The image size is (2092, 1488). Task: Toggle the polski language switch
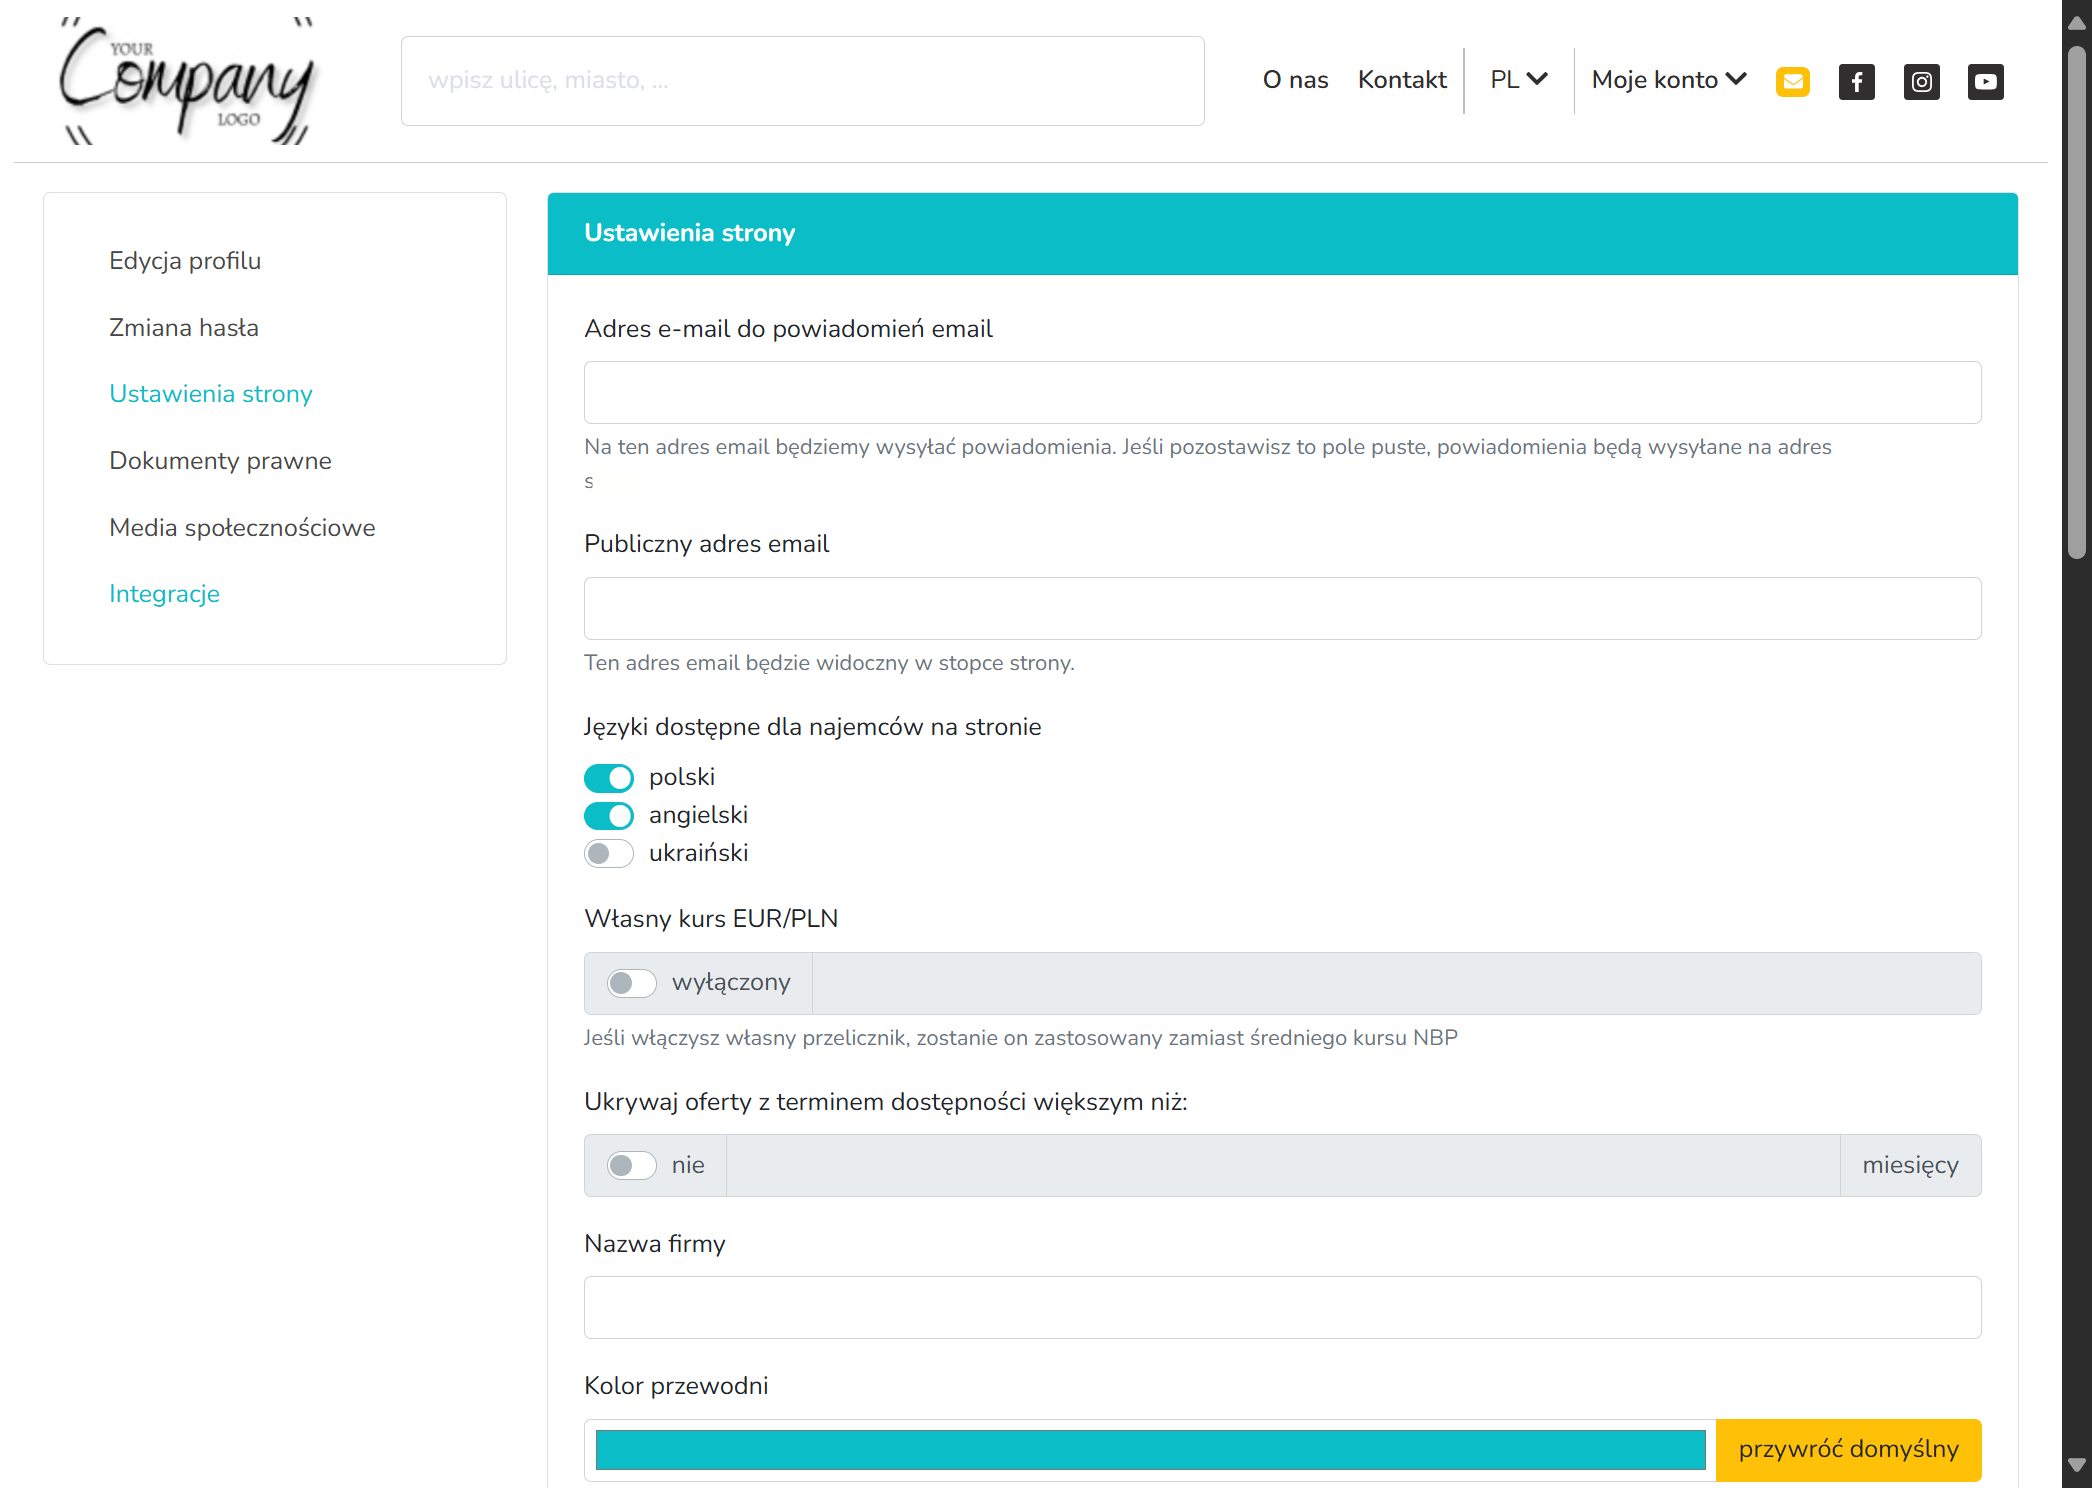609,778
